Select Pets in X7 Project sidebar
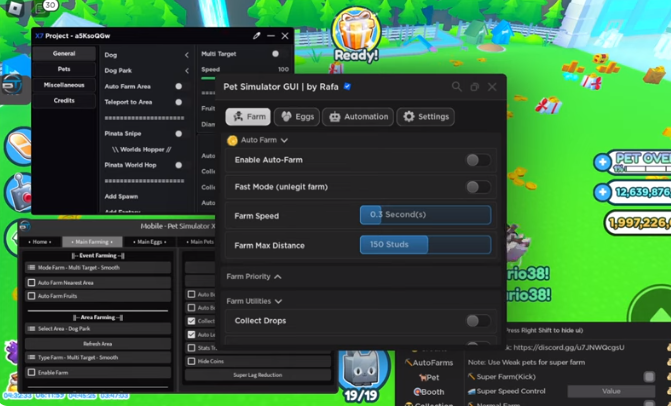 pos(64,69)
